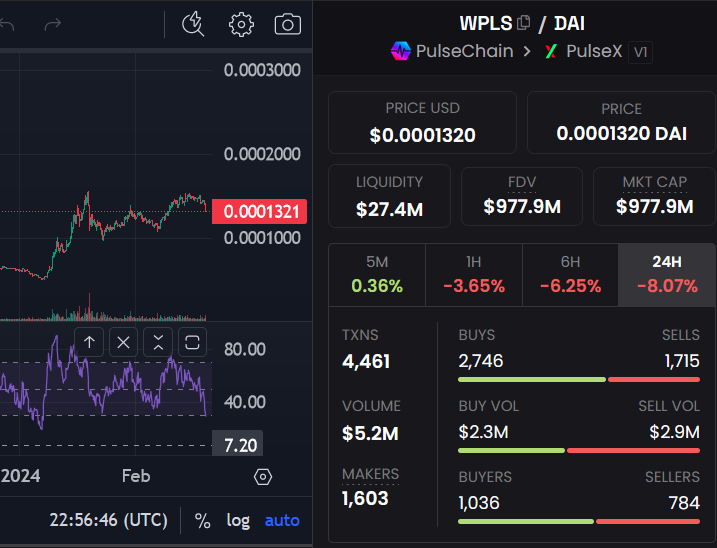Click the SELL VOL value $2.9M
The image size is (717, 548).
[674, 432]
